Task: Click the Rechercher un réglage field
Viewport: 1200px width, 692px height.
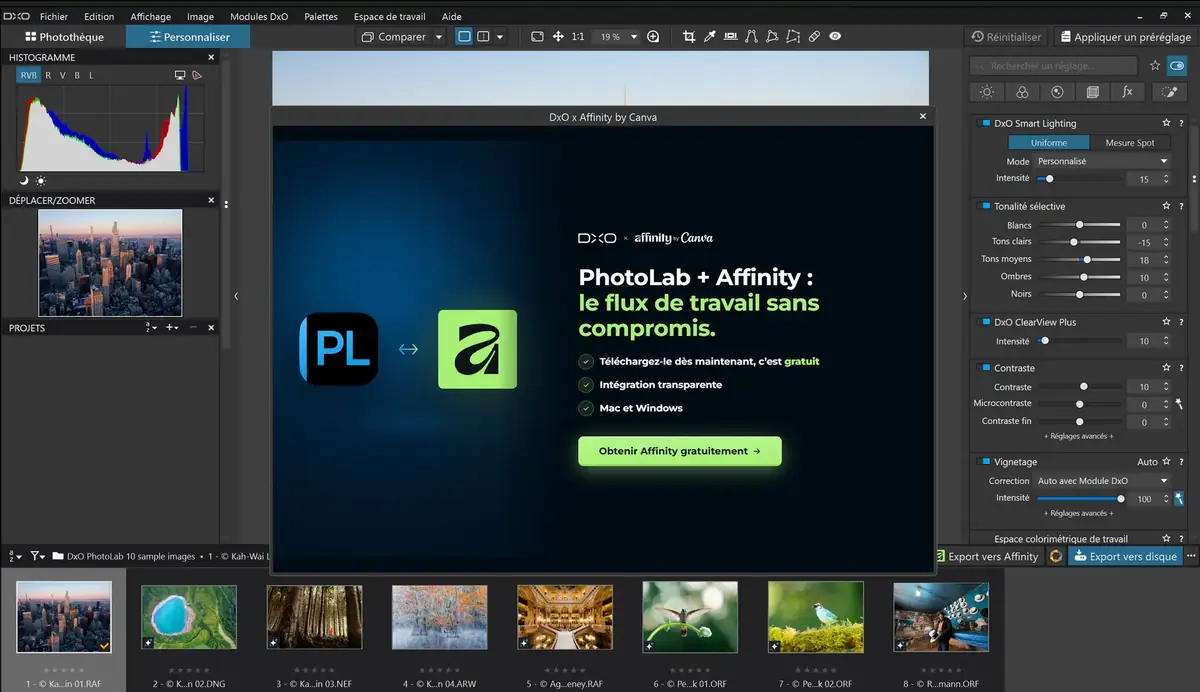Action: (x=1055, y=66)
